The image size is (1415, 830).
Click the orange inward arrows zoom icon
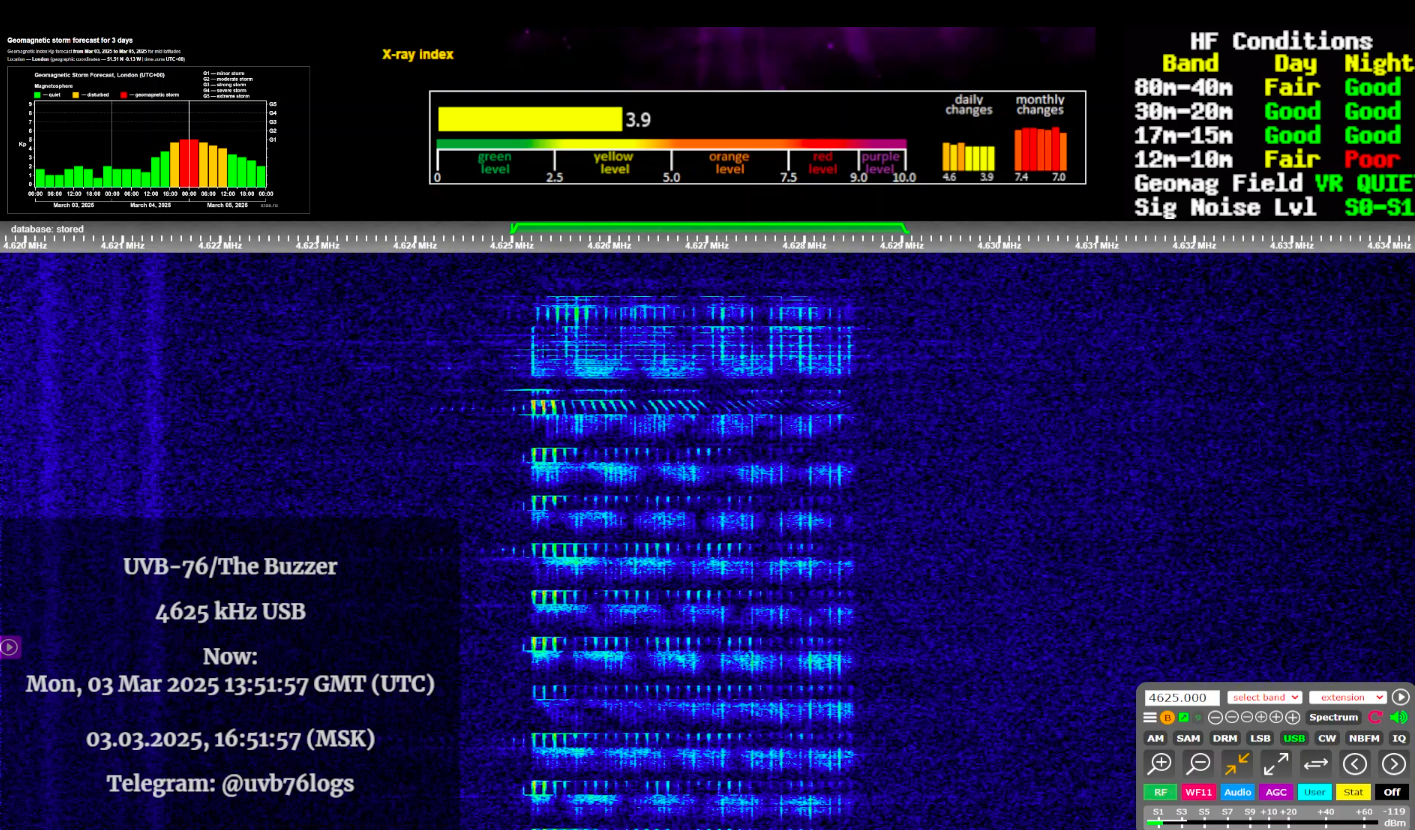[x=1237, y=764]
